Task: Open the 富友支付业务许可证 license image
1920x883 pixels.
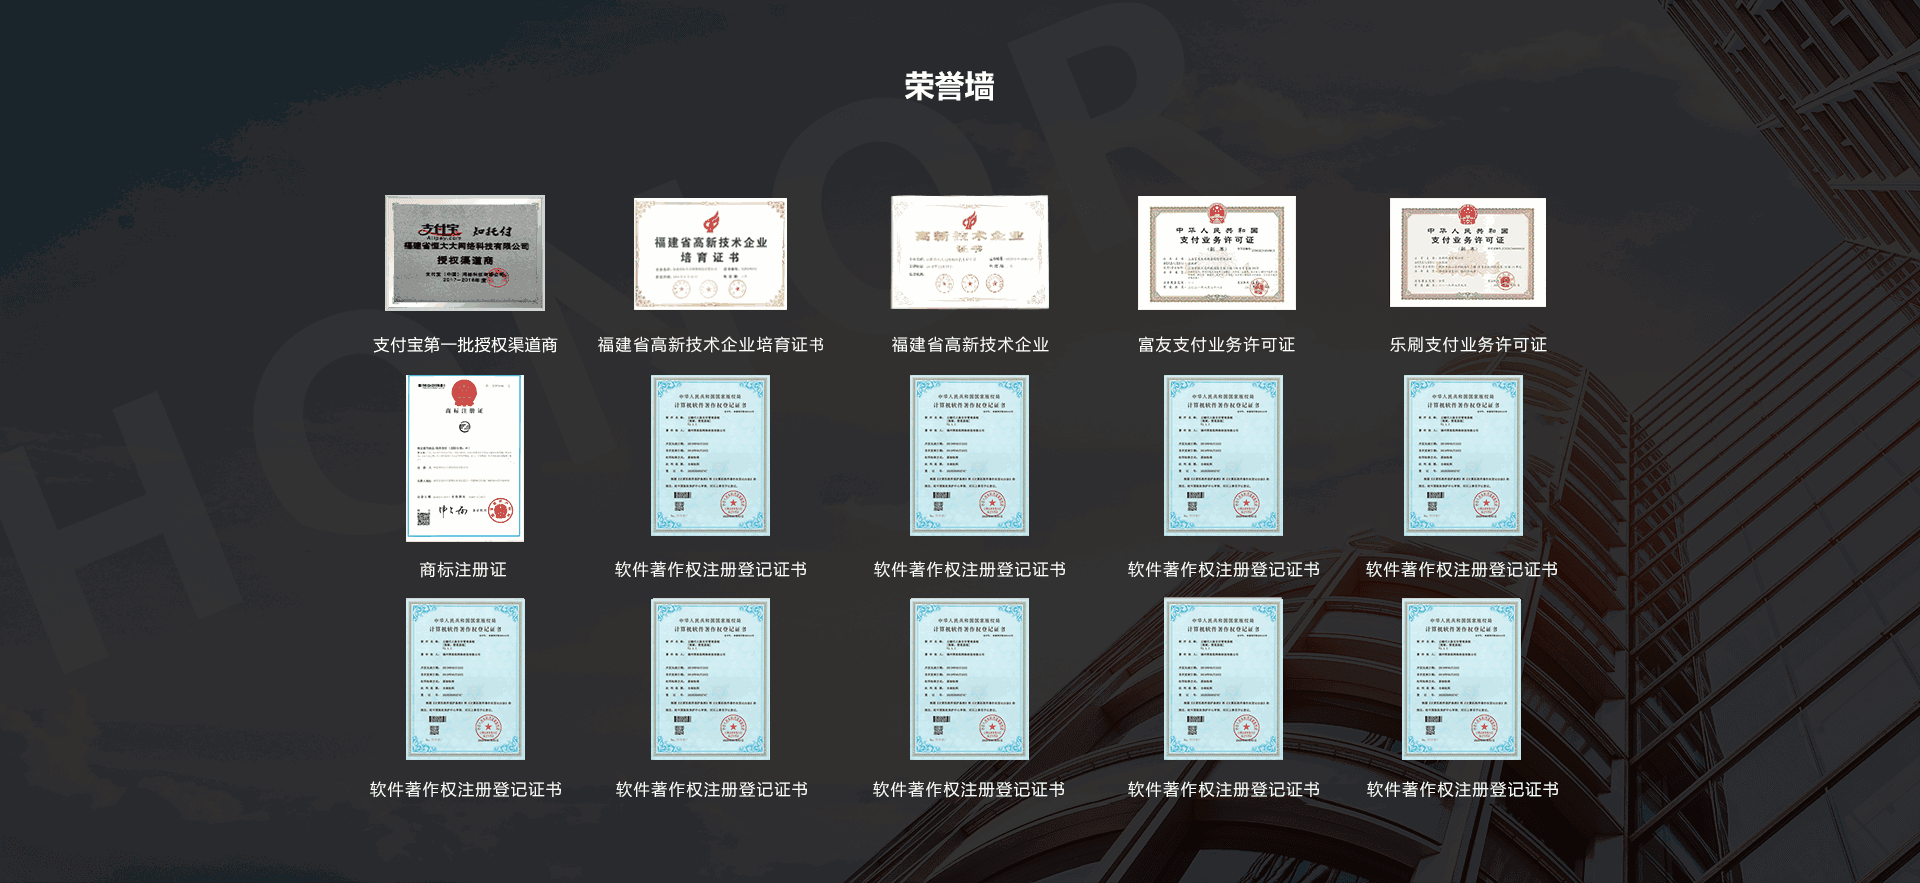Action: (1216, 253)
